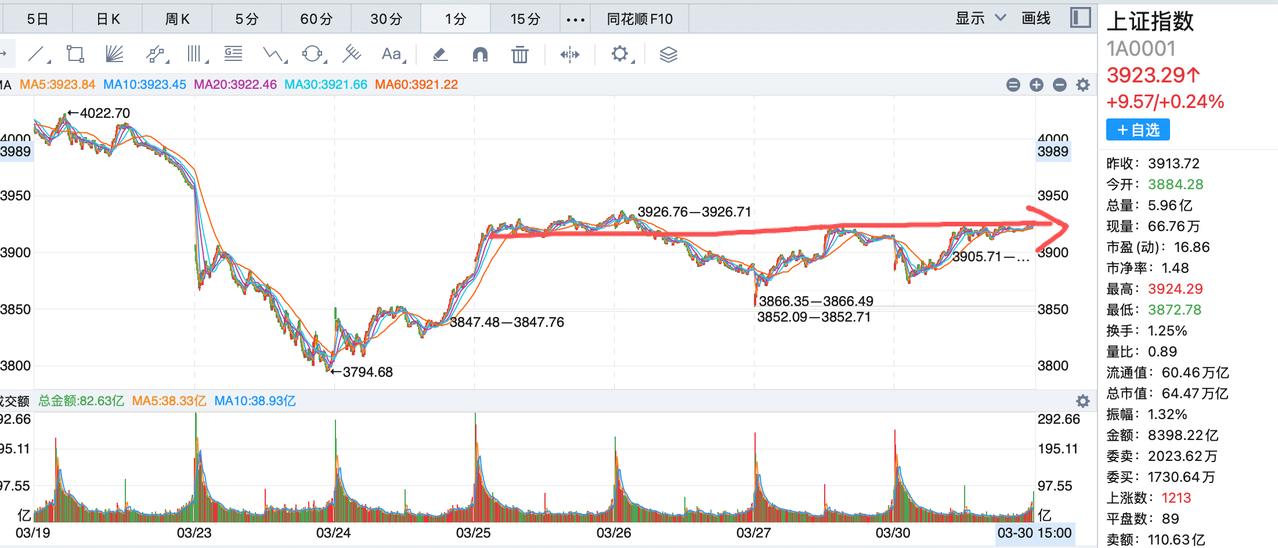Open the layers stack icon
Screen dimensions: 1278x548
(x=669, y=54)
